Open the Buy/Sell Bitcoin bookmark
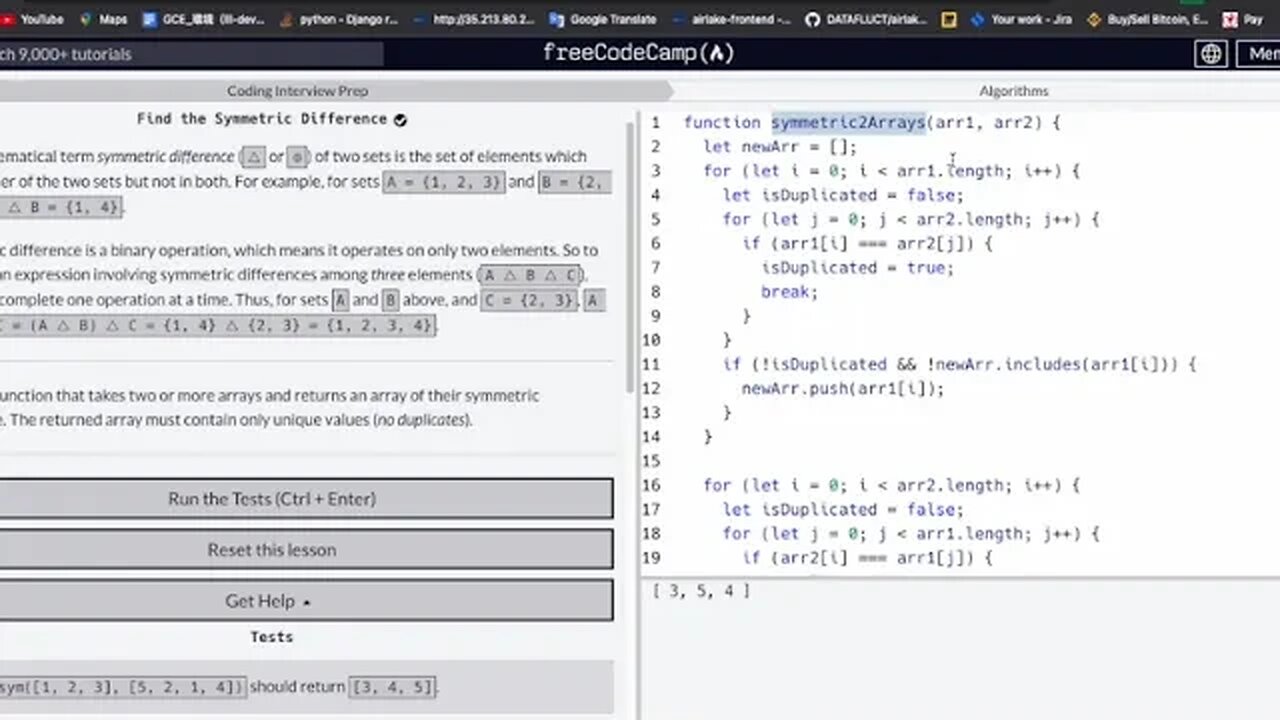 tap(1148, 19)
